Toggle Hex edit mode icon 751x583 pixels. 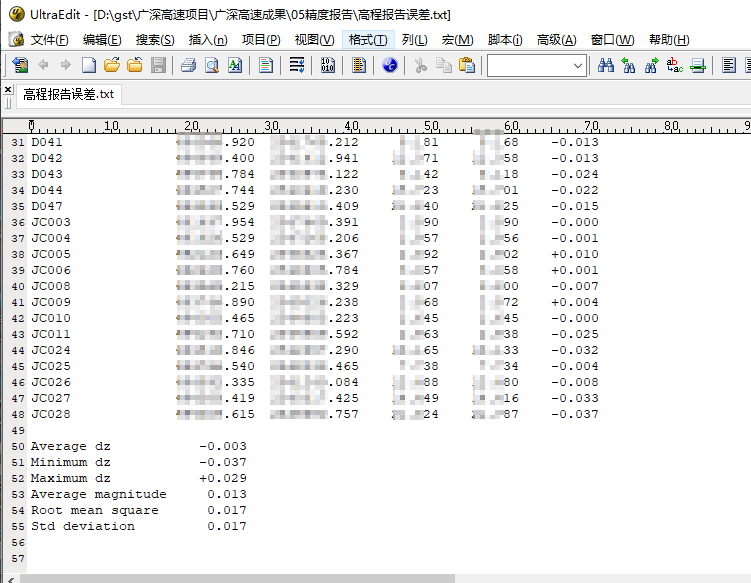click(327, 66)
